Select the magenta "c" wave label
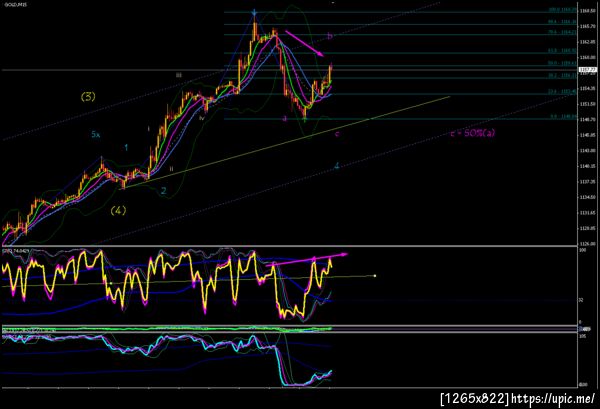The height and width of the screenshot is (409, 600). click(337, 134)
